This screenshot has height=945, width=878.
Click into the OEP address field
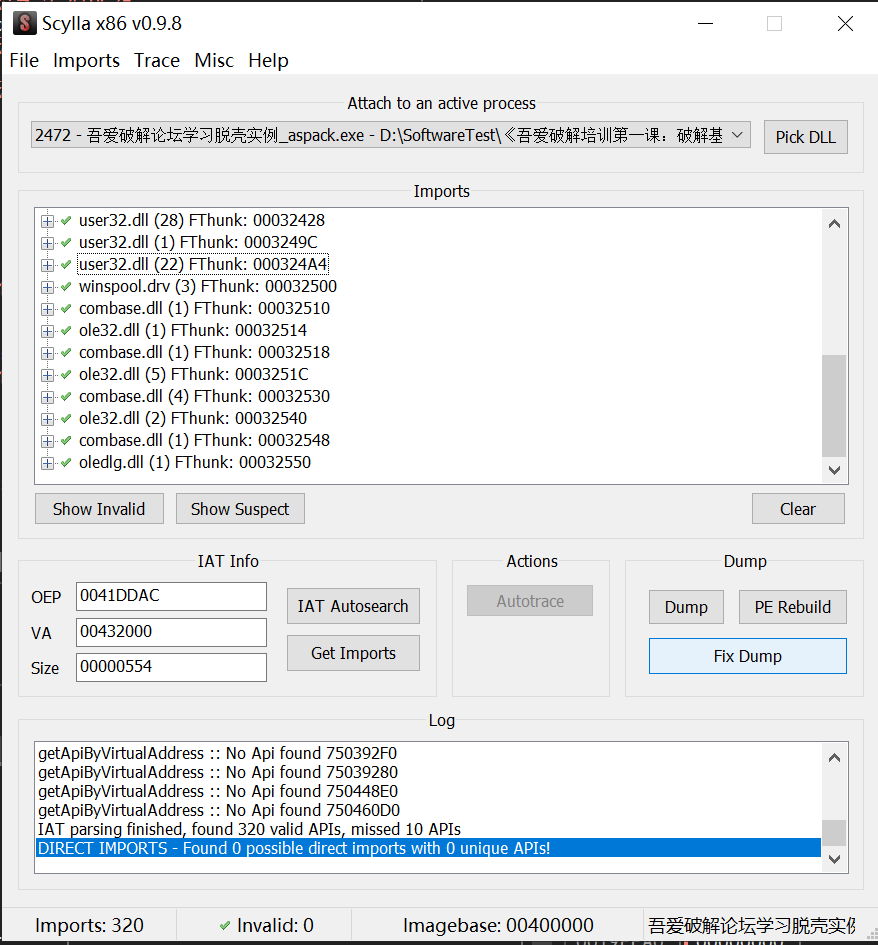171,596
